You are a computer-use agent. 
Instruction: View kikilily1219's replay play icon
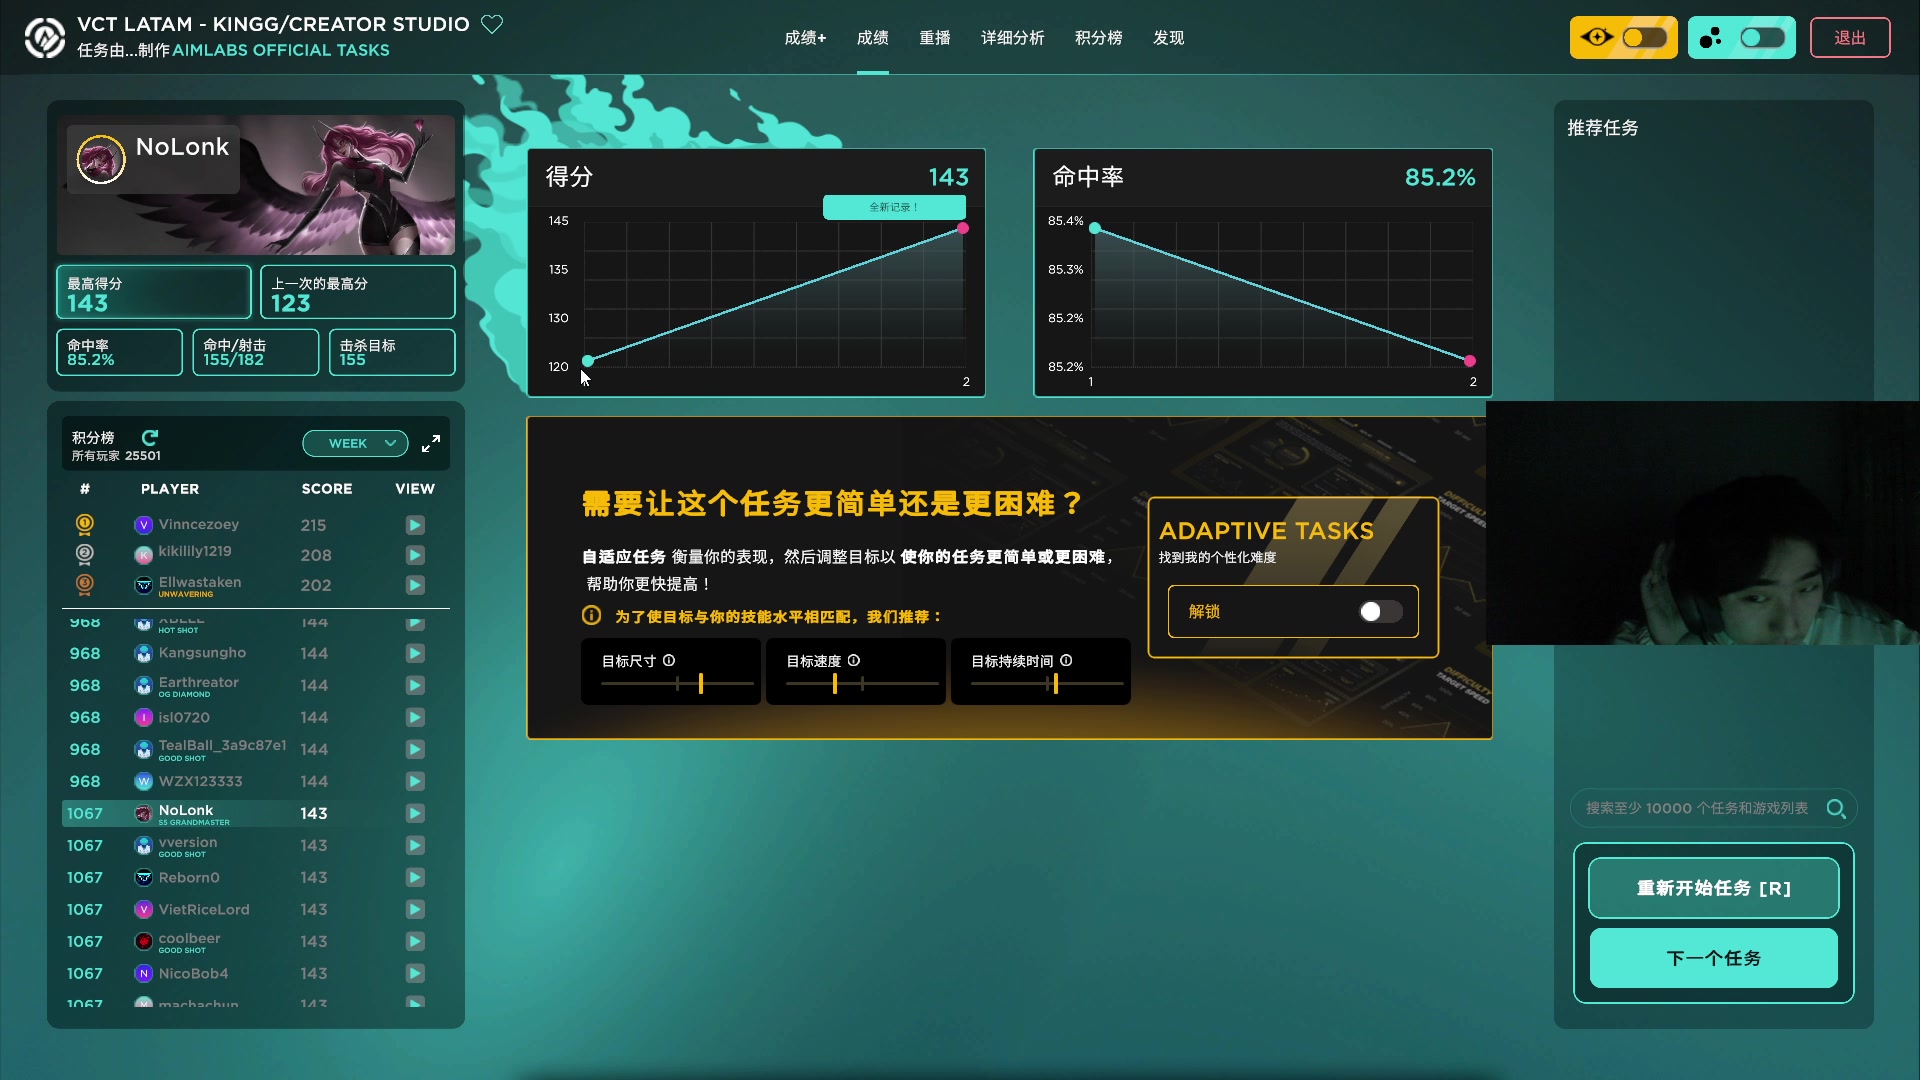(x=415, y=555)
